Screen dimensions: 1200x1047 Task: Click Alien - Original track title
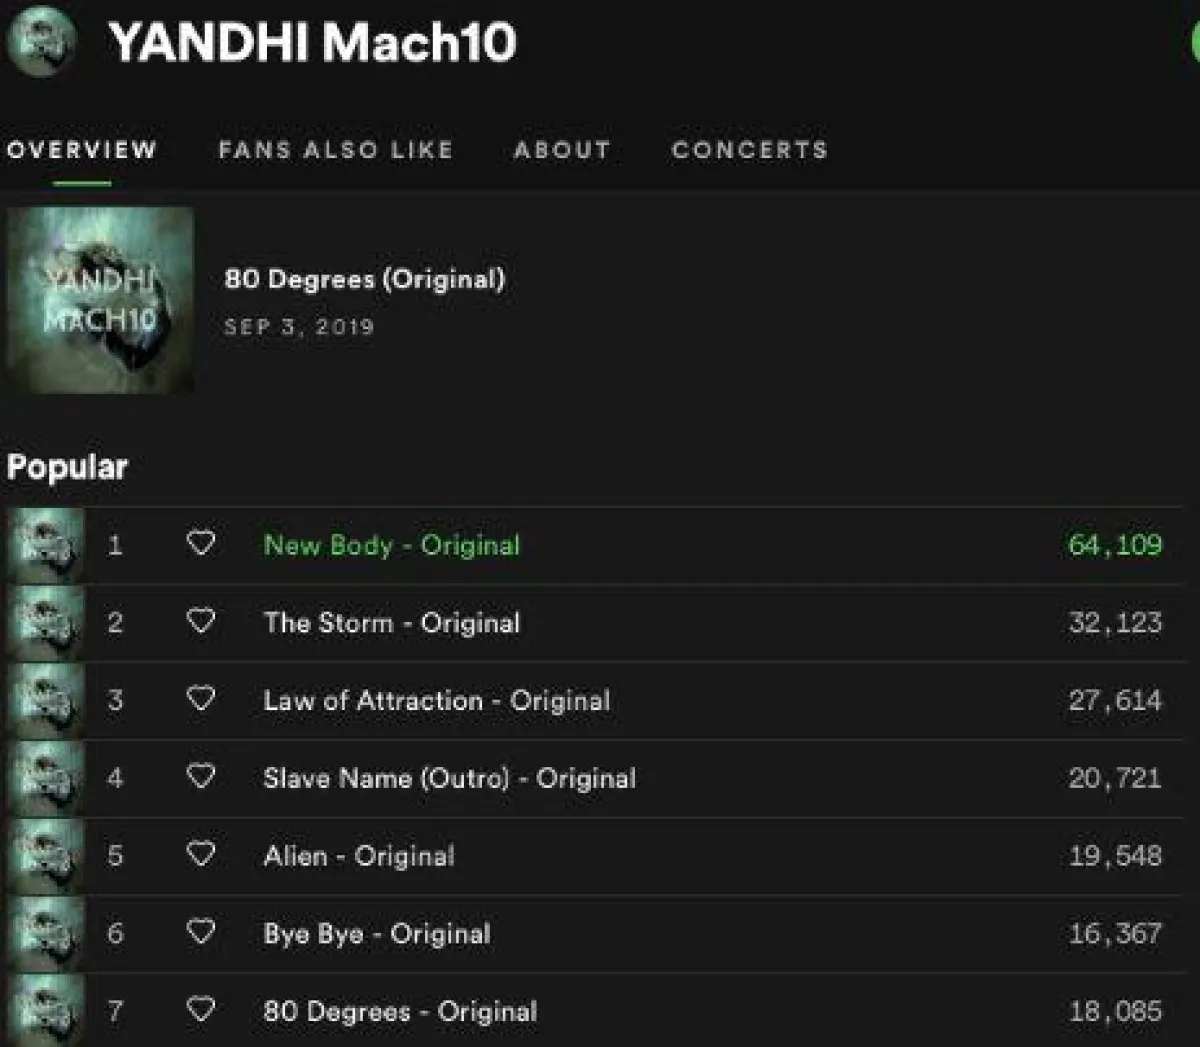pos(359,856)
